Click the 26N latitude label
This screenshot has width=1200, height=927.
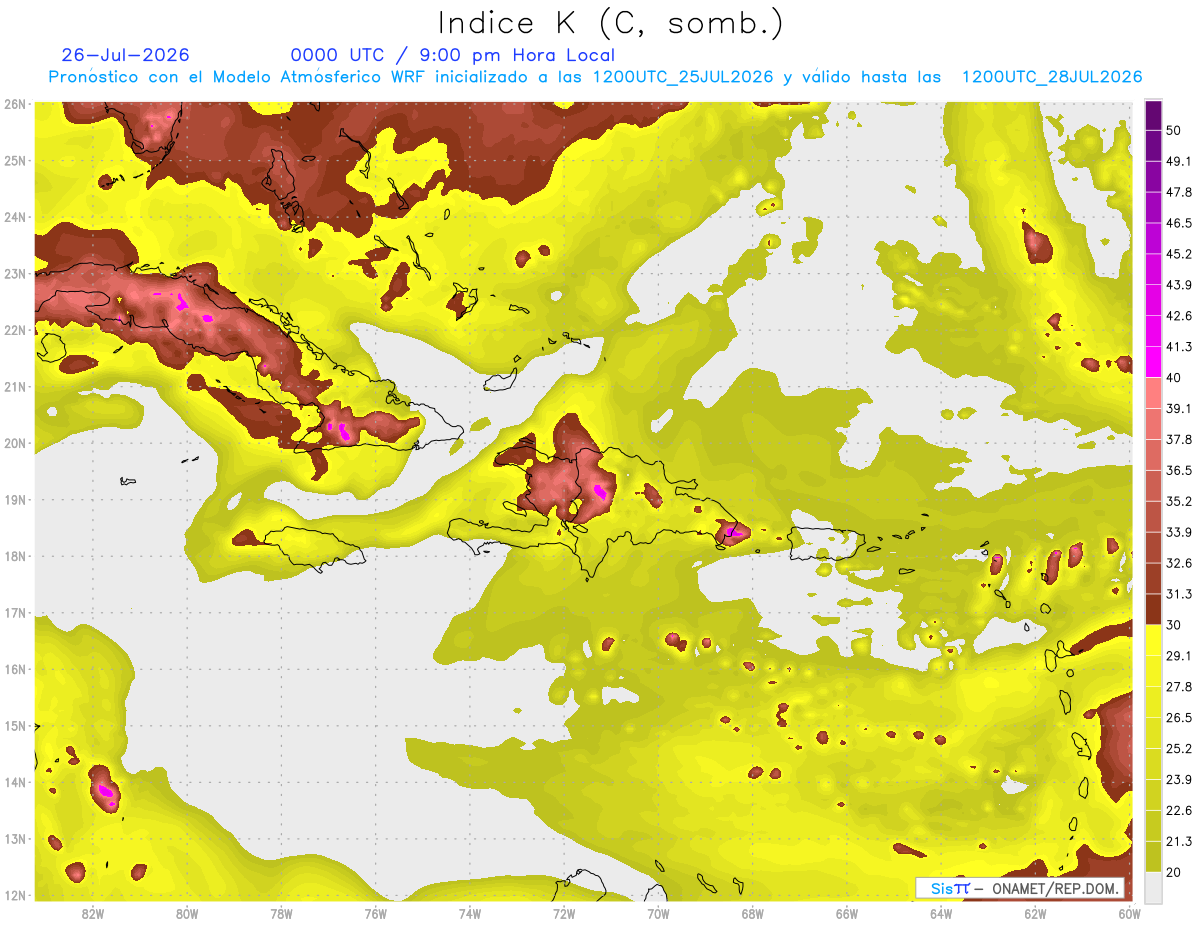click(x=15, y=103)
